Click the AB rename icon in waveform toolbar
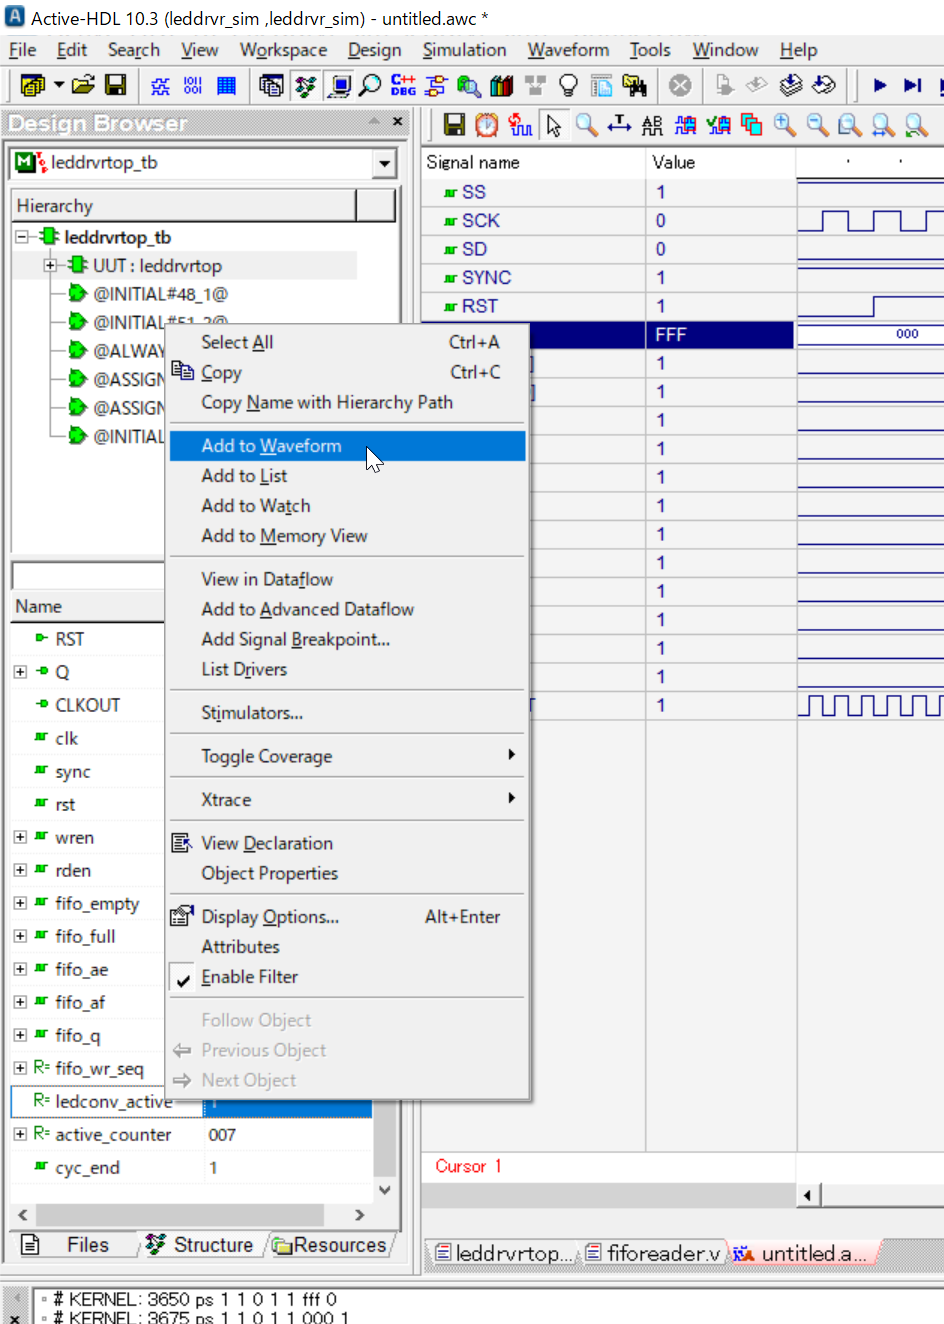Screen dimensions: 944x1324 [x=652, y=124]
